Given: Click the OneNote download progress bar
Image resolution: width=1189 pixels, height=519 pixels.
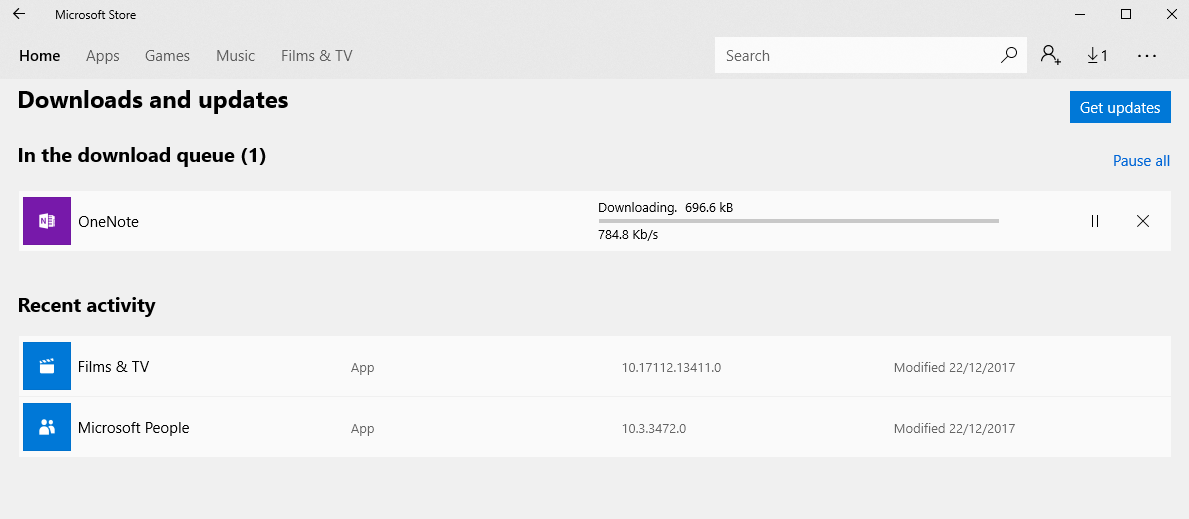Looking at the screenshot, I should [x=798, y=221].
